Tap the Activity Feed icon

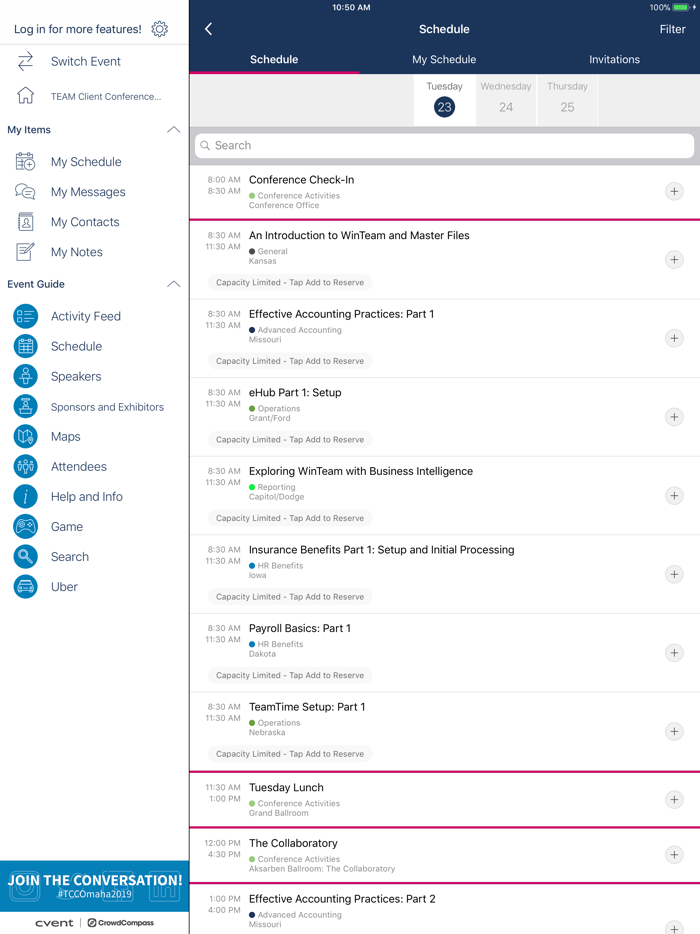click(x=26, y=316)
